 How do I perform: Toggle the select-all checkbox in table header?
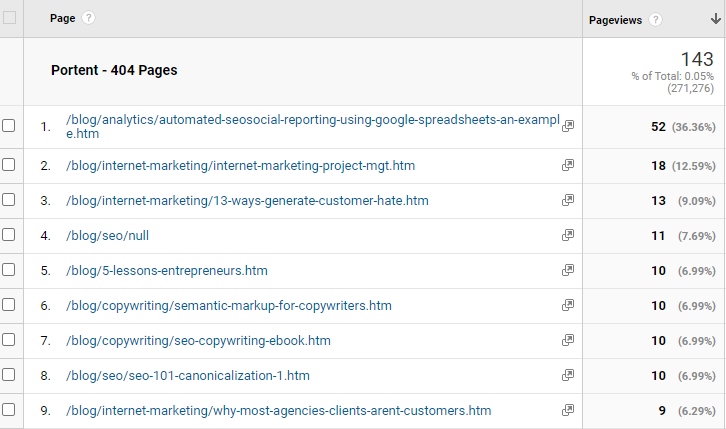(10, 19)
